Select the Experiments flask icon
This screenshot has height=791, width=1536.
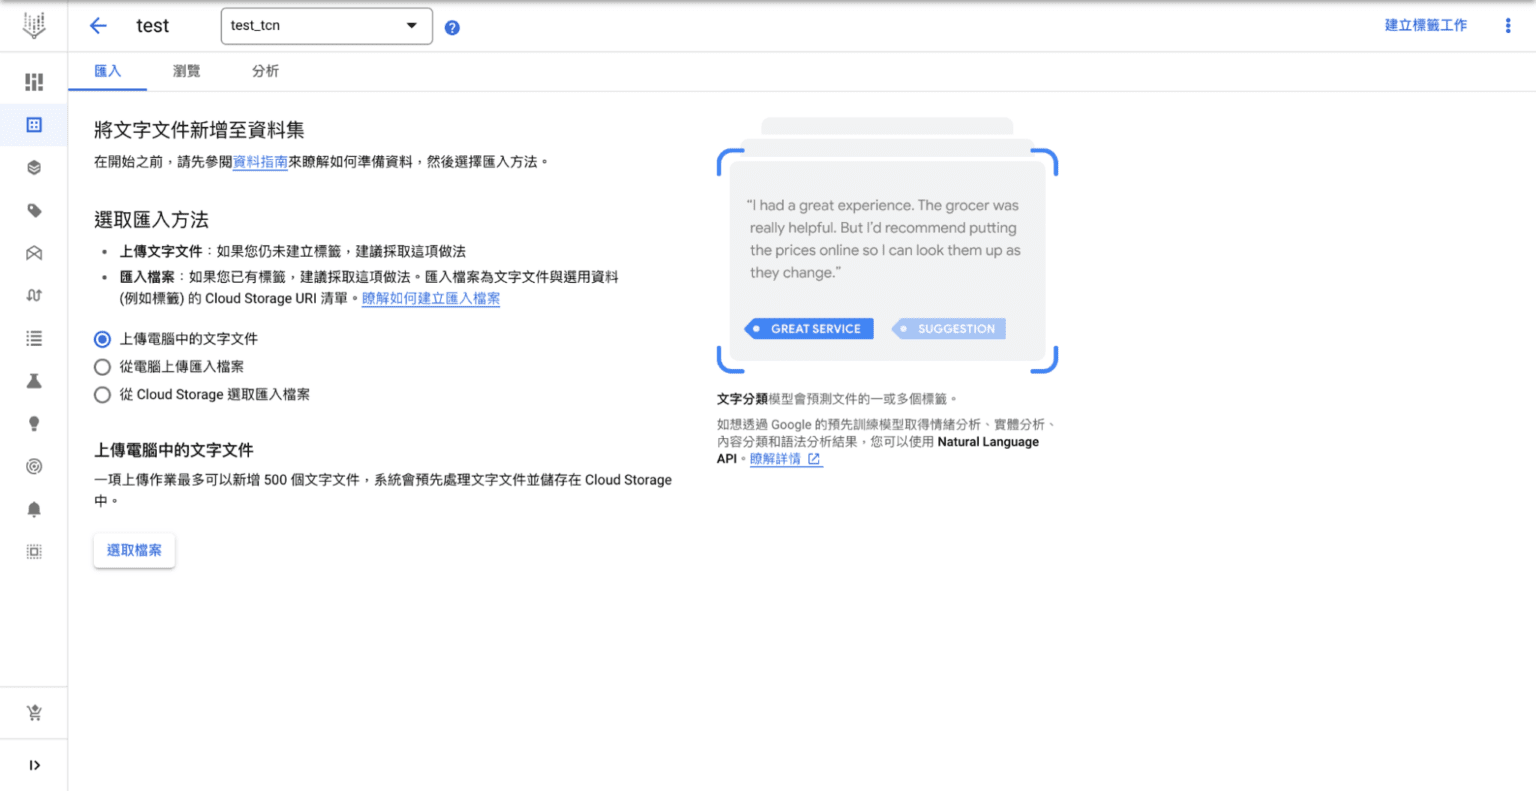(x=34, y=380)
